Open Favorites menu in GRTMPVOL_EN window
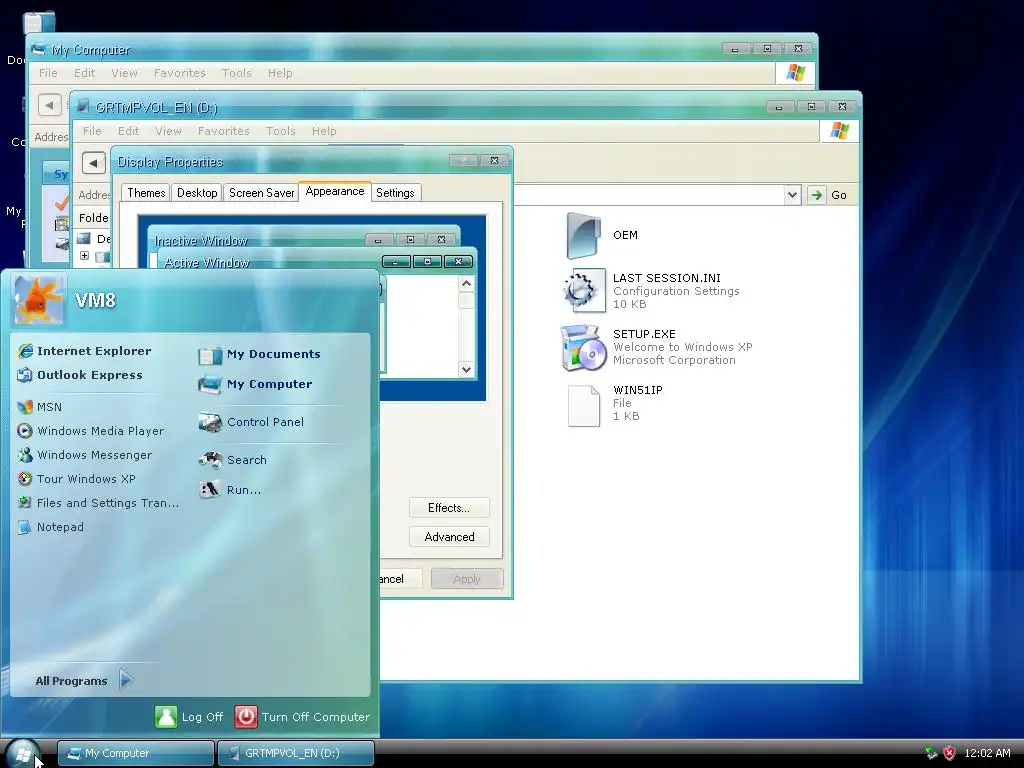This screenshot has width=1024, height=768. 223,131
